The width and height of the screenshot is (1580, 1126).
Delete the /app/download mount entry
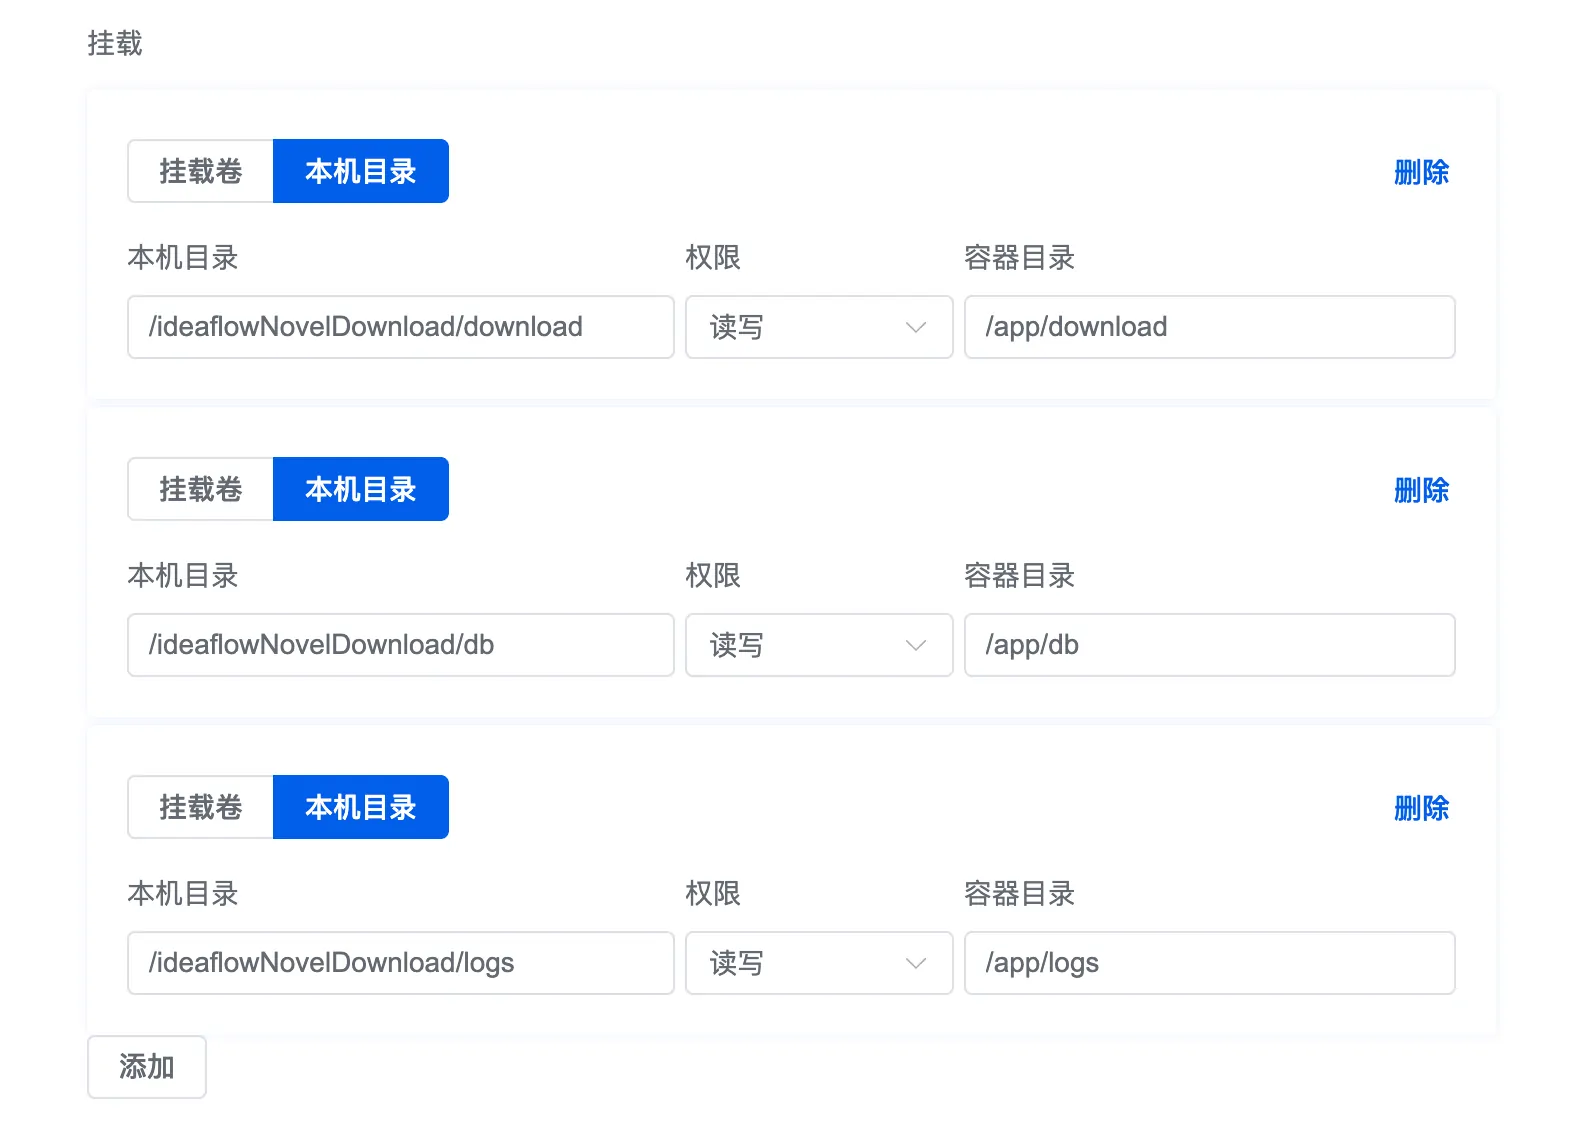1421,172
